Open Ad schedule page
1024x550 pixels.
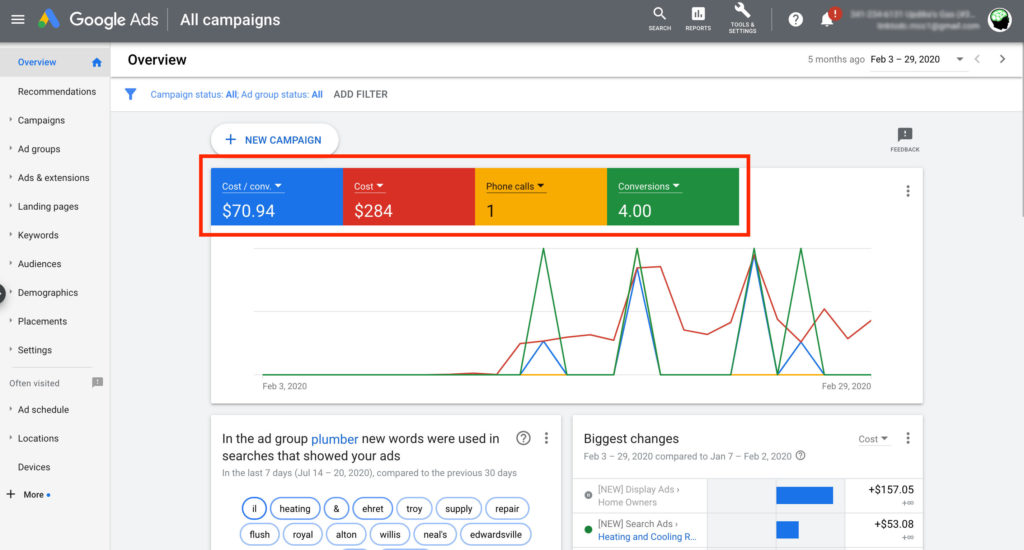(x=43, y=410)
